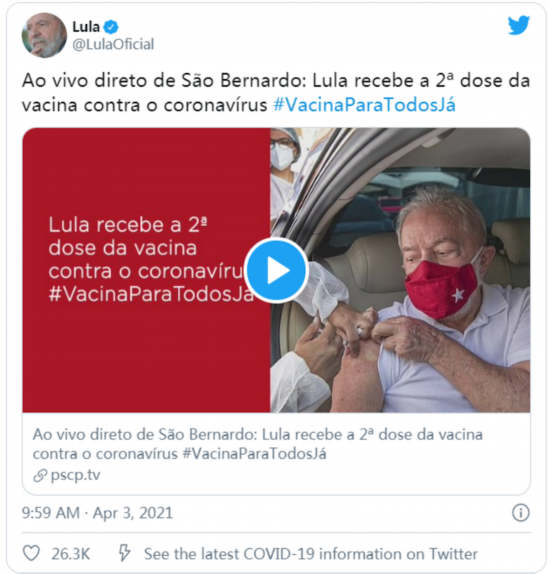See the latest COVID-19 information on Twitter

pyautogui.click(x=311, y=554)
